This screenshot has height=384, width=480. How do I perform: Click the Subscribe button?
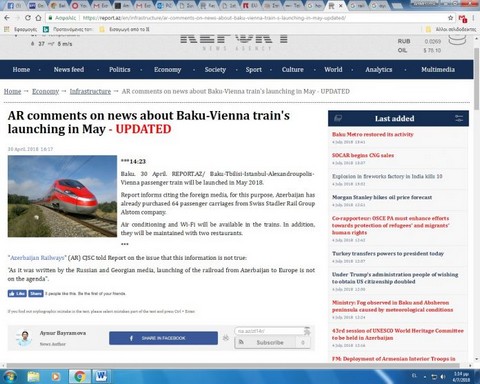(x=270, y=342)
